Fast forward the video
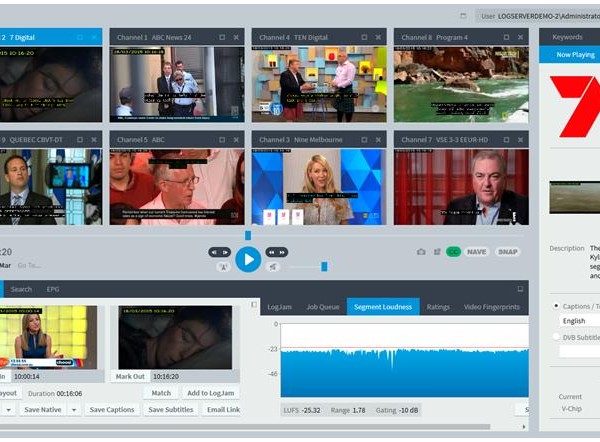 pos(282,252)
